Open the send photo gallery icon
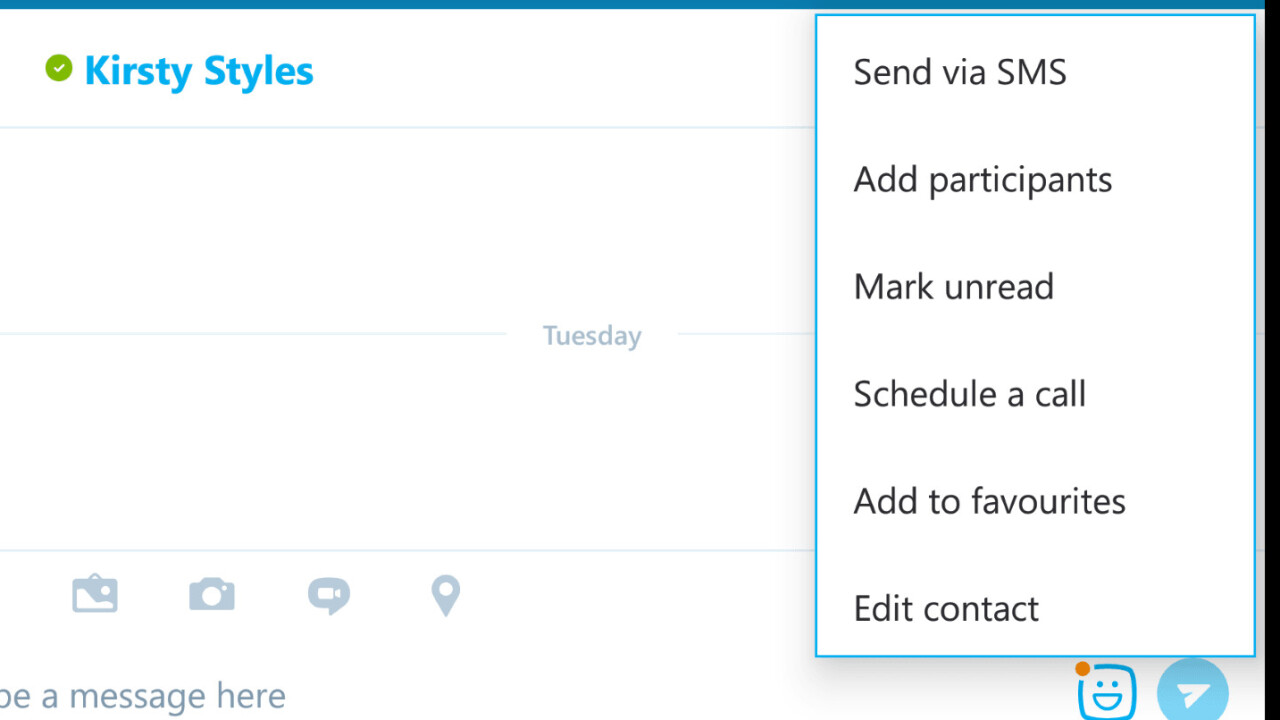The image size is (1280, 720). pyautogui.click(x=95, y=595)
